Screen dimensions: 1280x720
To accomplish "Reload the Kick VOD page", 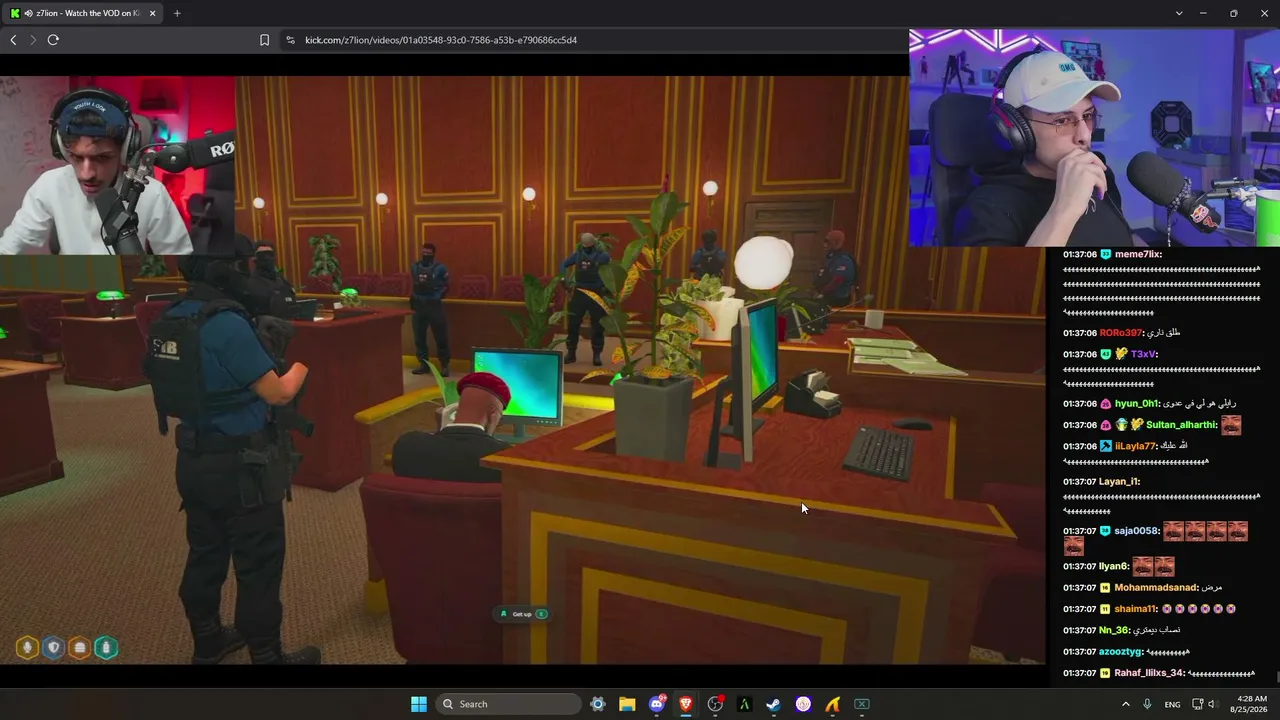I will [53, 40].
